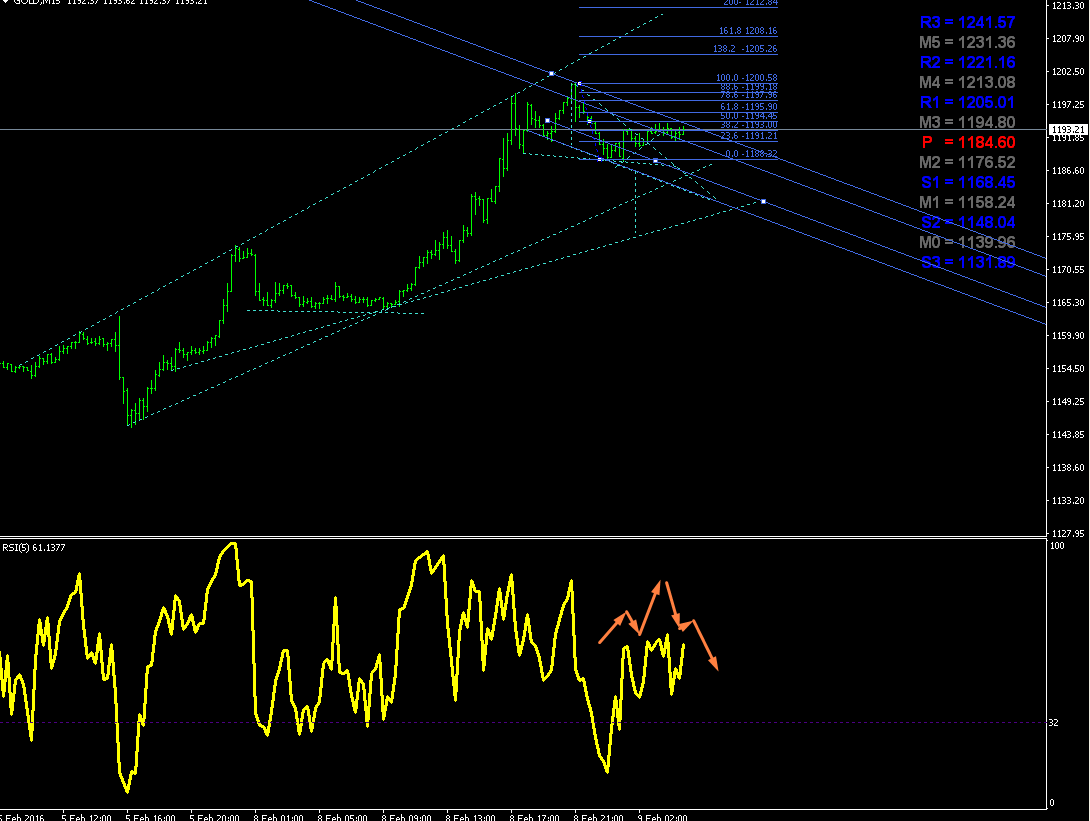The height and width of the screenshot is (821, 1090).
Task: Select the final downward orange arrow on RSI
Action: (x=705, y=644)
